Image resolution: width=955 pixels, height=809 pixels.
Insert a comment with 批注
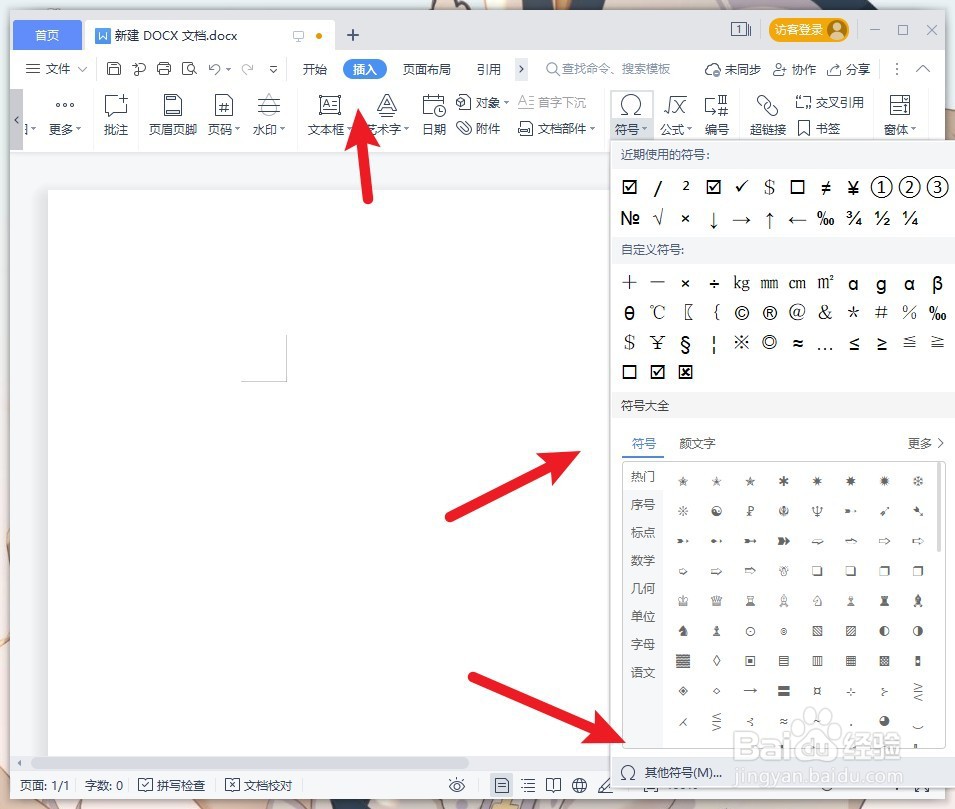[x=116, y=115]
